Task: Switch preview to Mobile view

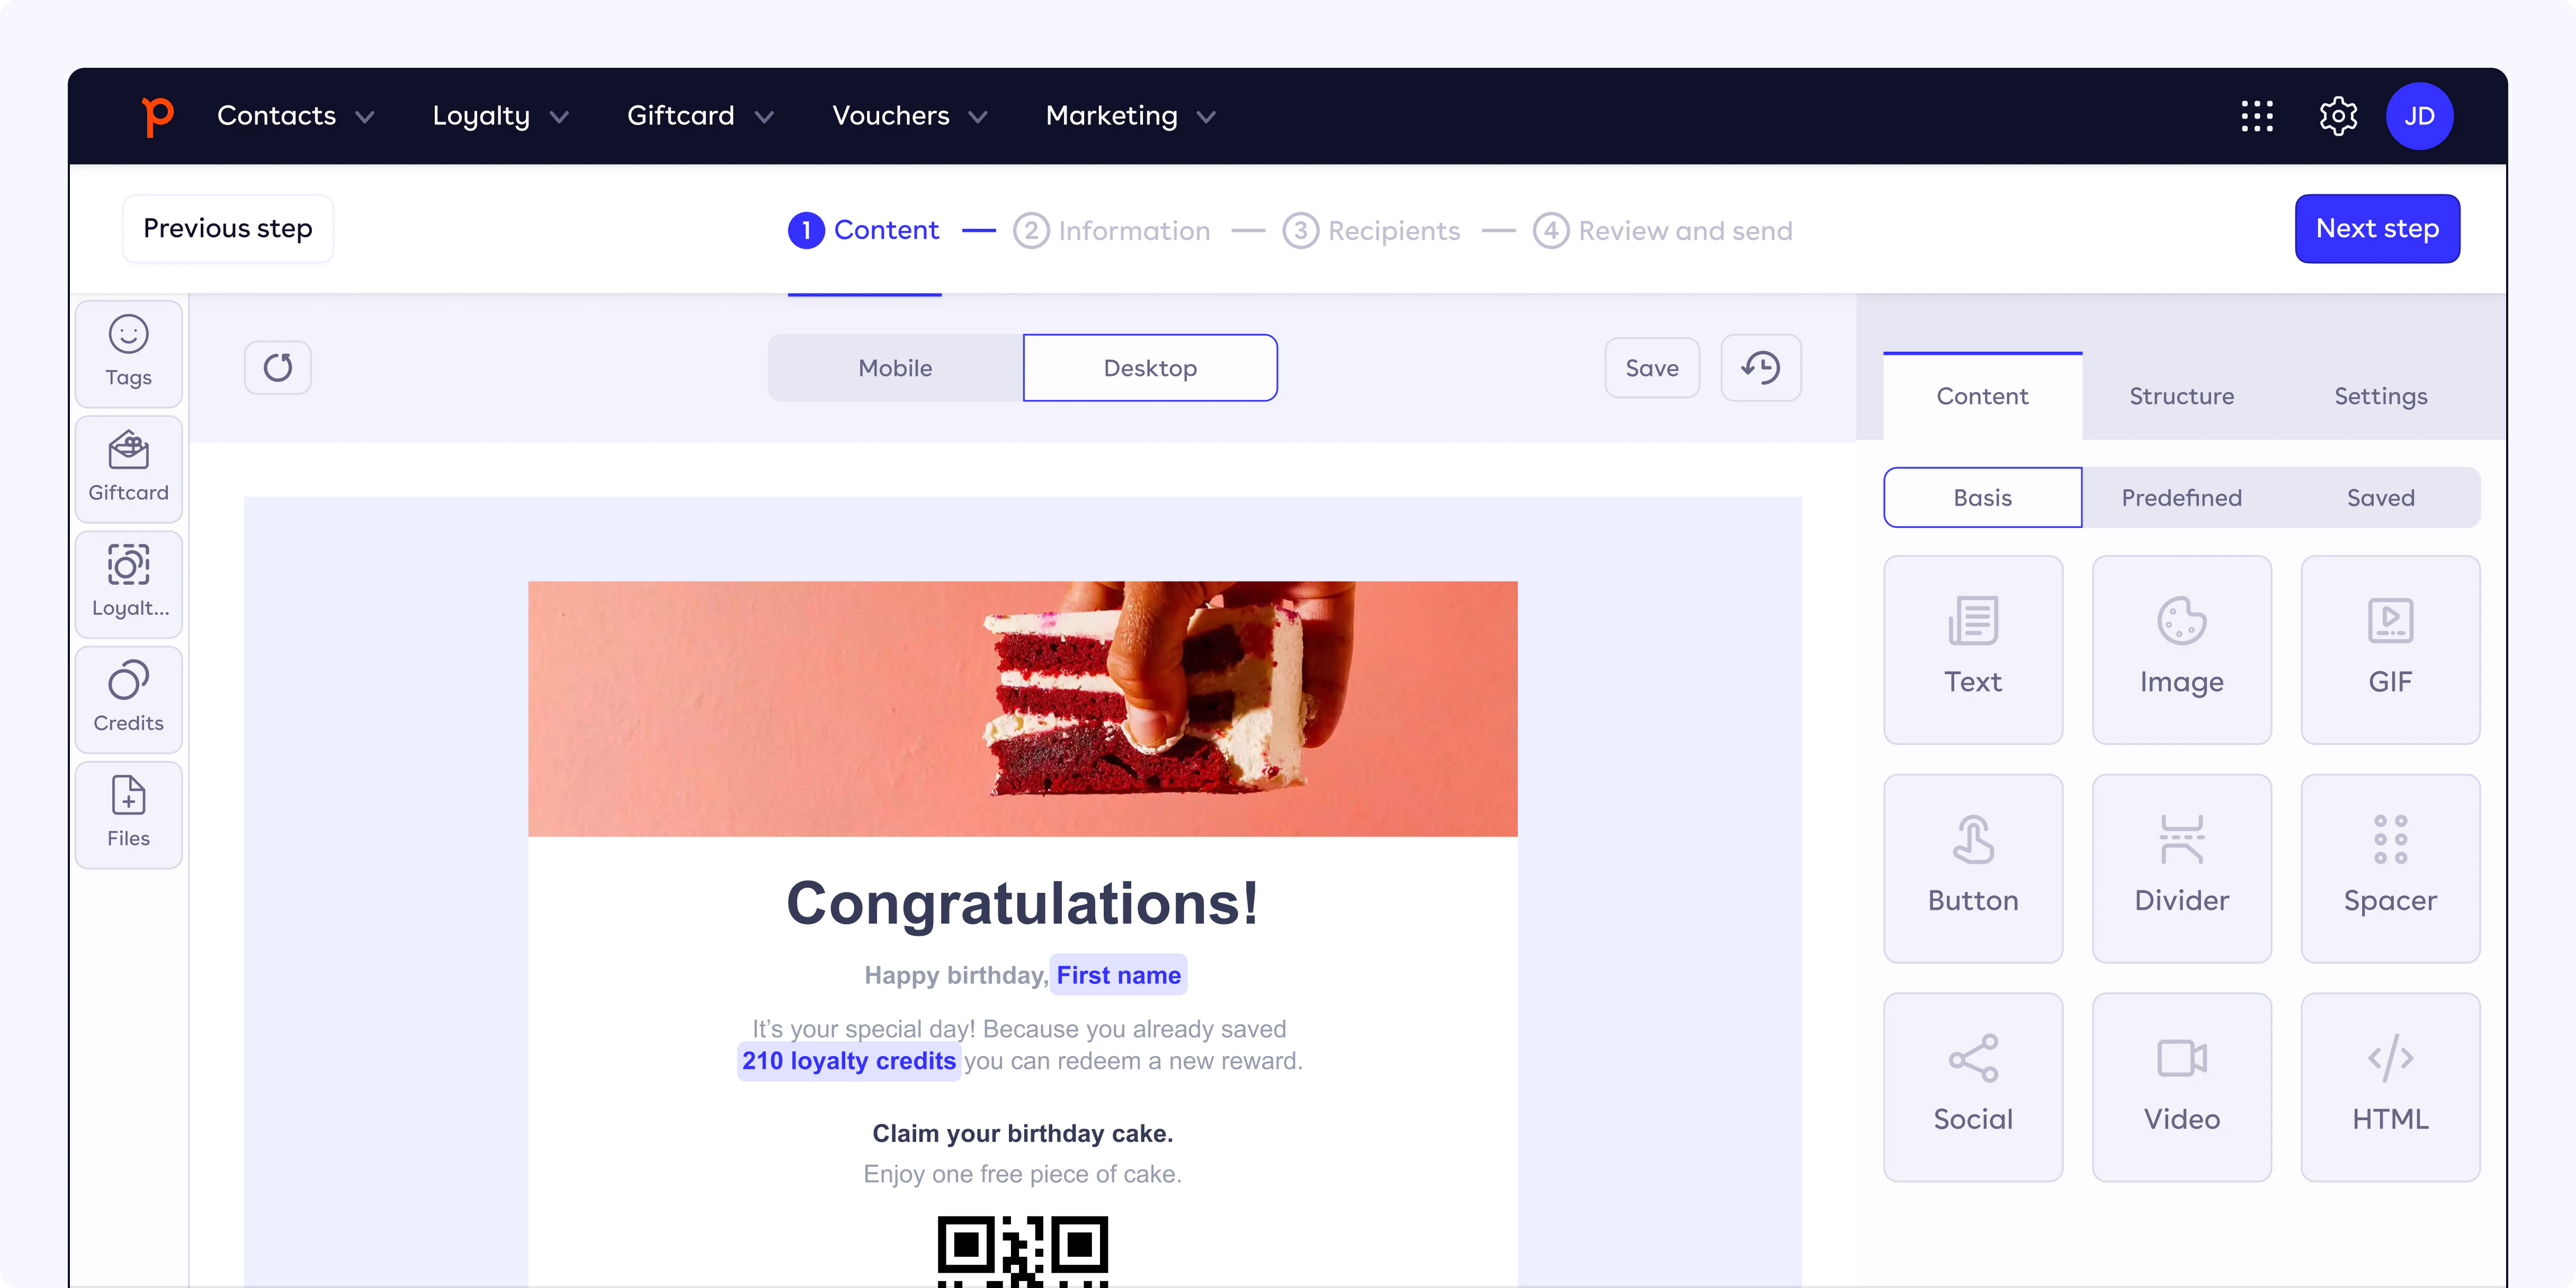Action: [895, 367]
